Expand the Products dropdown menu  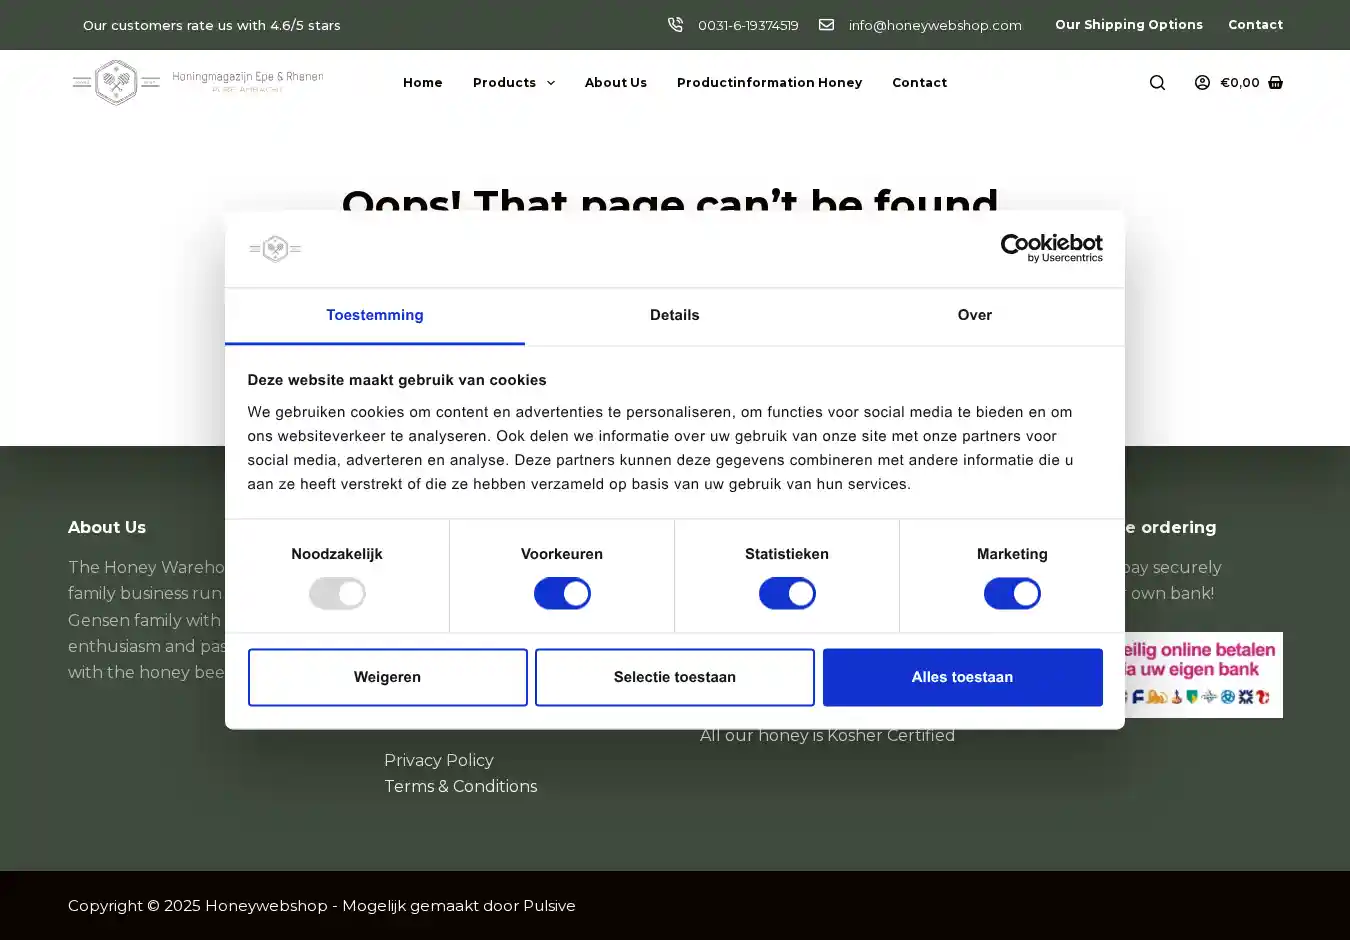coord(513,83)
